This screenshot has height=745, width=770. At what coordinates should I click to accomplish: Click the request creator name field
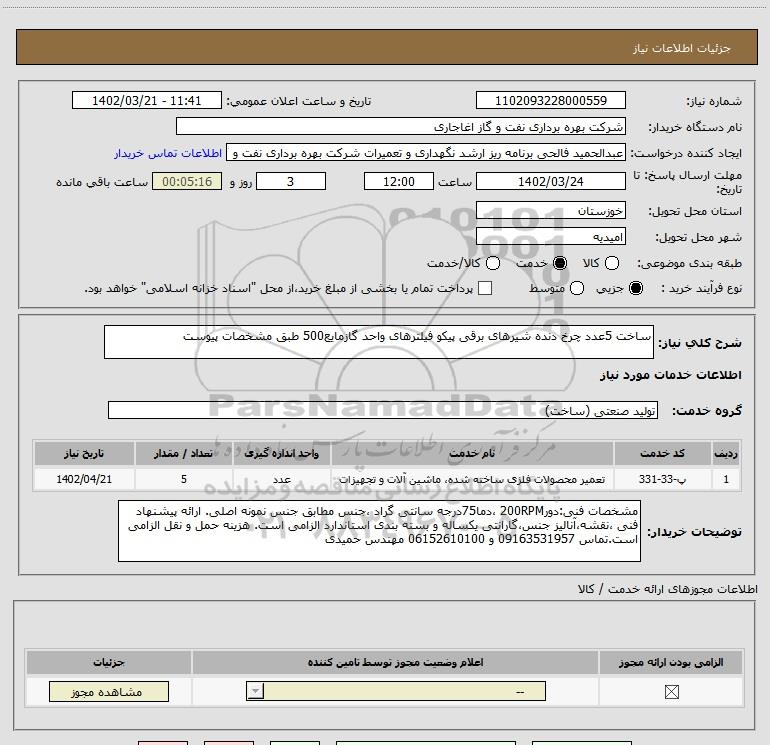point(426,153)
